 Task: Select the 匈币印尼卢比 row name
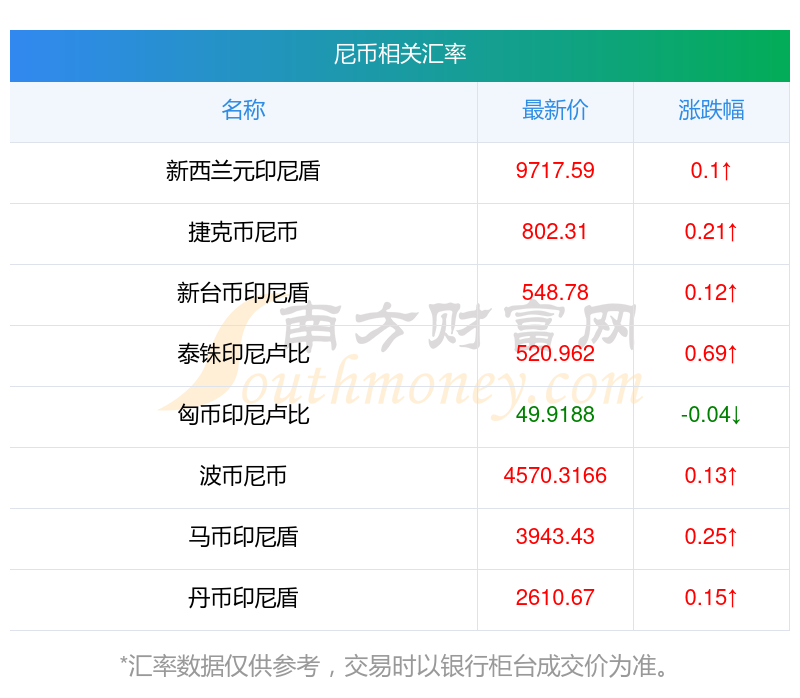(243, 415)
